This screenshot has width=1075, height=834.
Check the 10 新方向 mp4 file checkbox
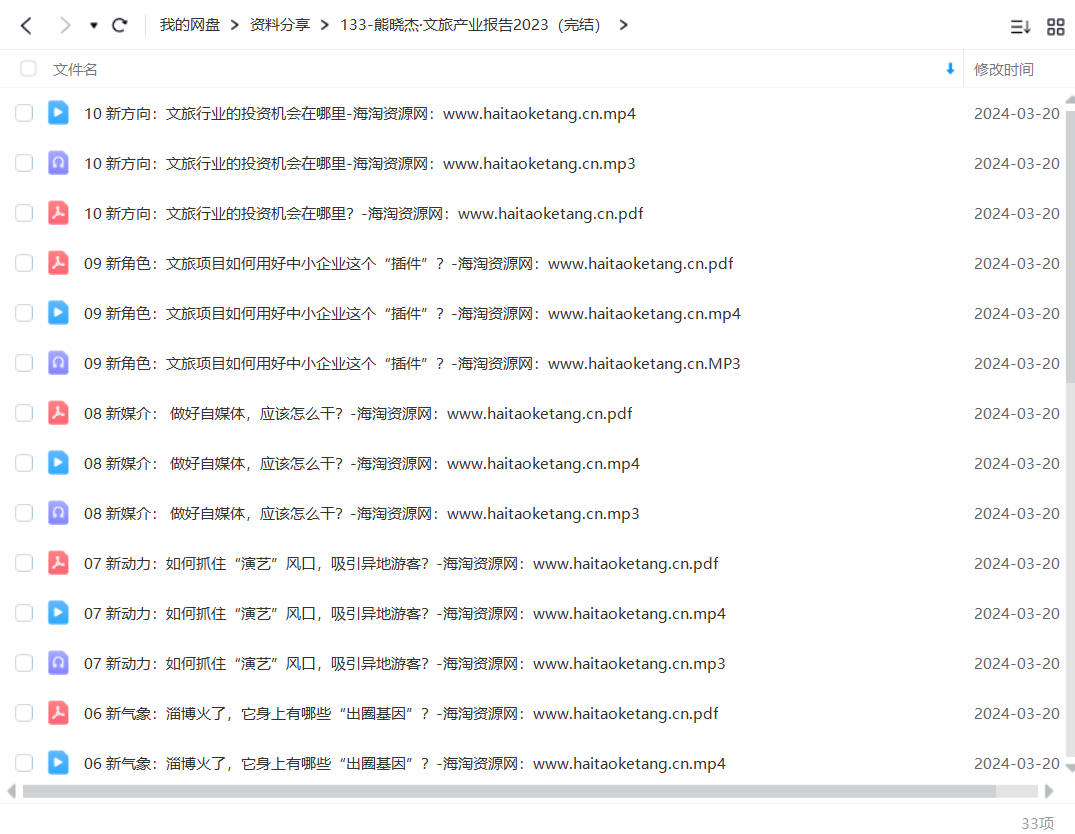pos(24,113)
